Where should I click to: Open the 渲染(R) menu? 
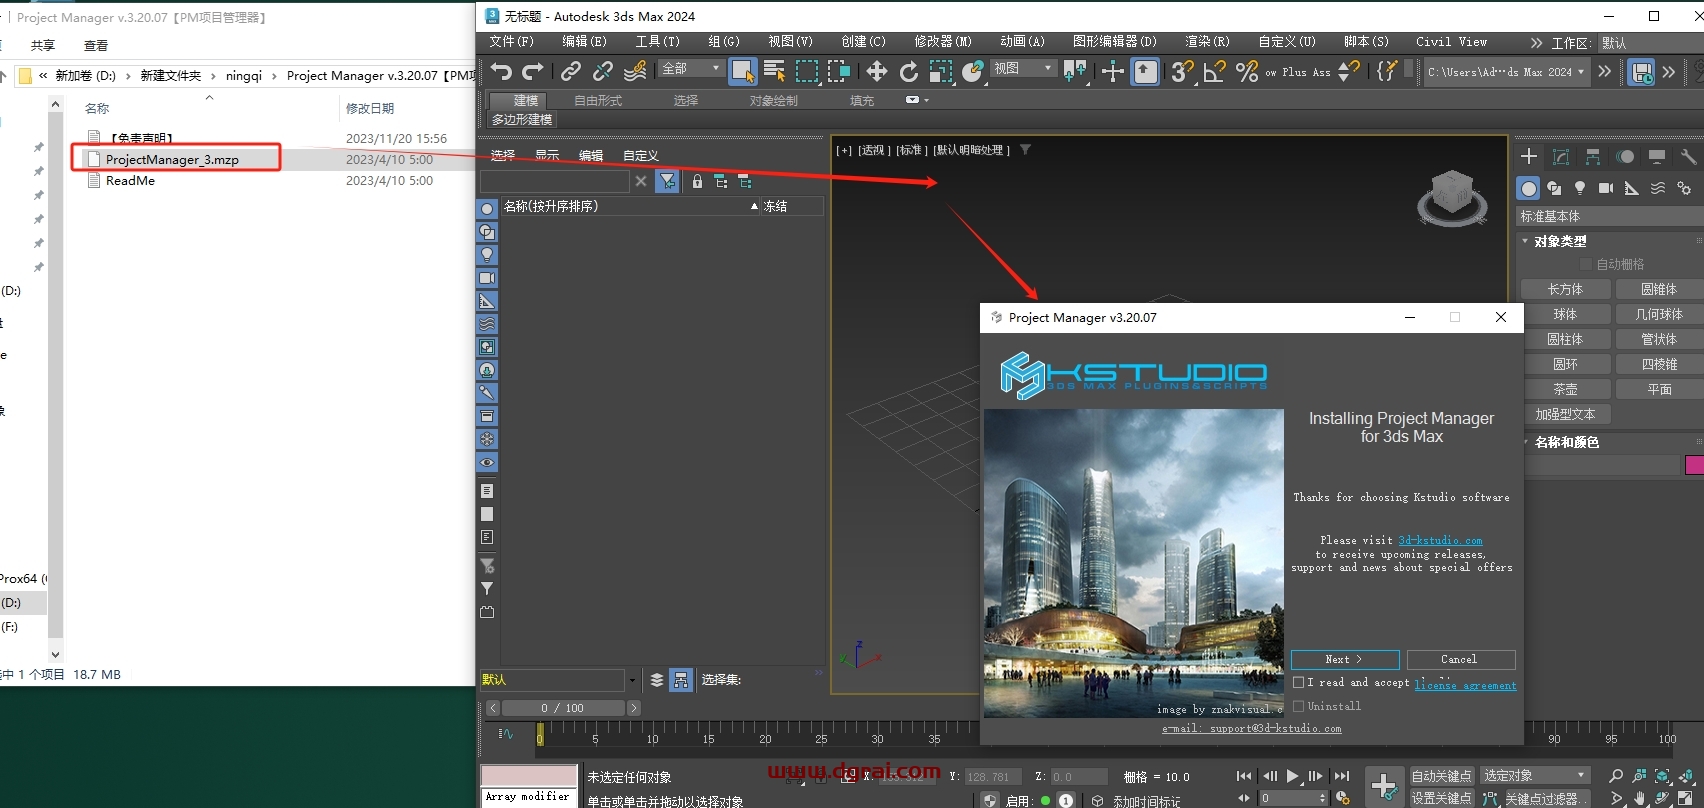click(x=1207, y=42)
